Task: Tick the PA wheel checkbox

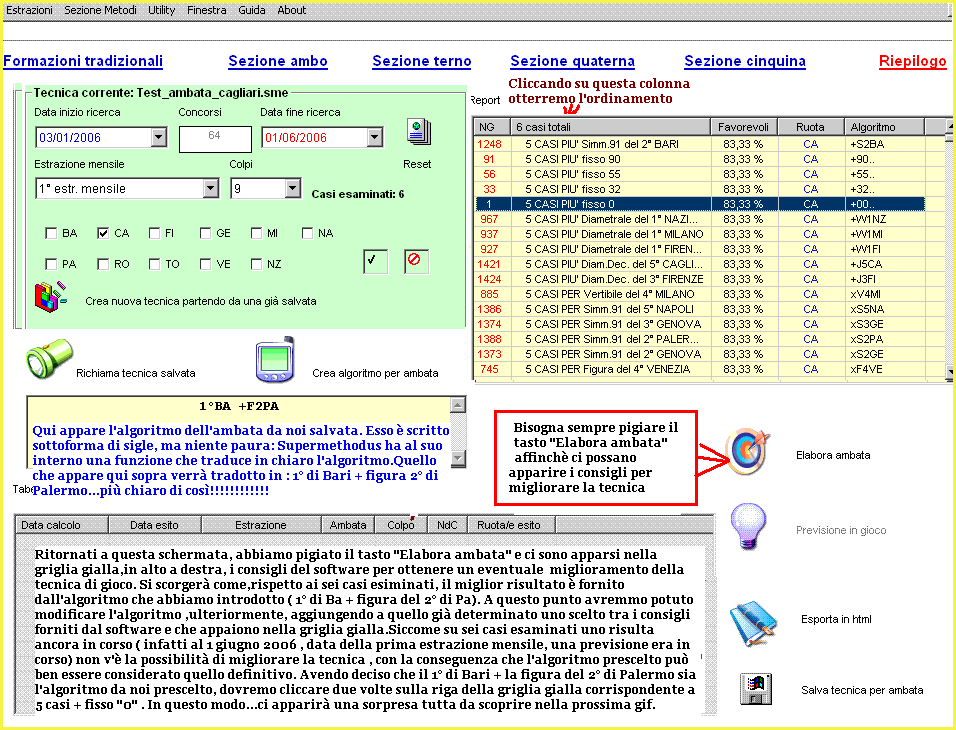Action: [51, 264]
